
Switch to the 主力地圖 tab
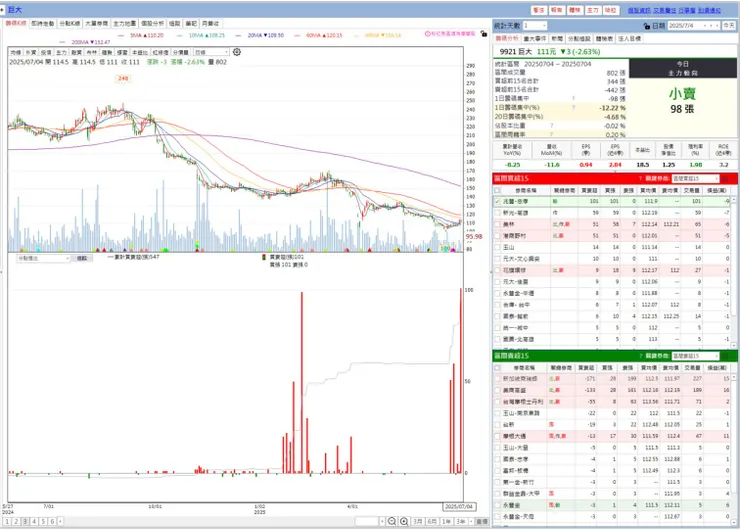125,24
